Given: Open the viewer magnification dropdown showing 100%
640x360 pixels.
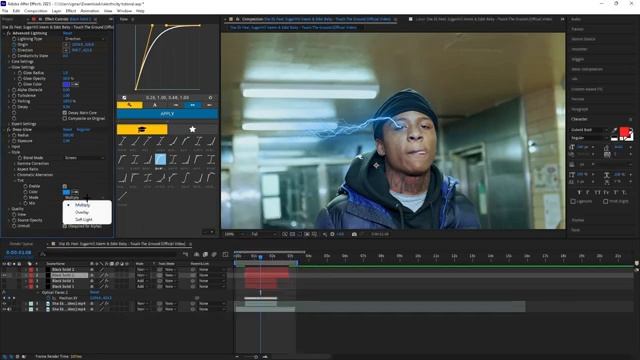Looking at the screenshot, I should pyautogui.click(x=233, y=234).
